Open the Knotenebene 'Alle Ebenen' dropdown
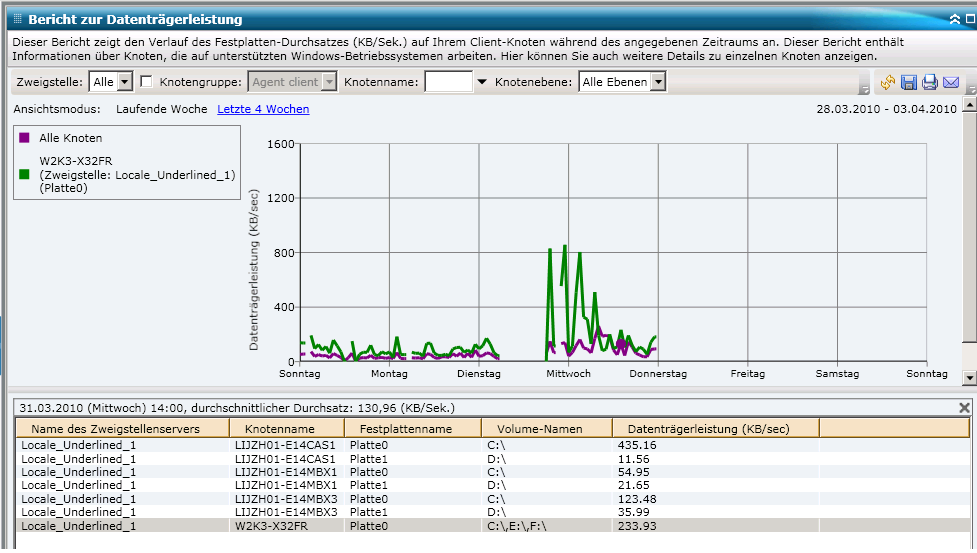 coord(657,82)
